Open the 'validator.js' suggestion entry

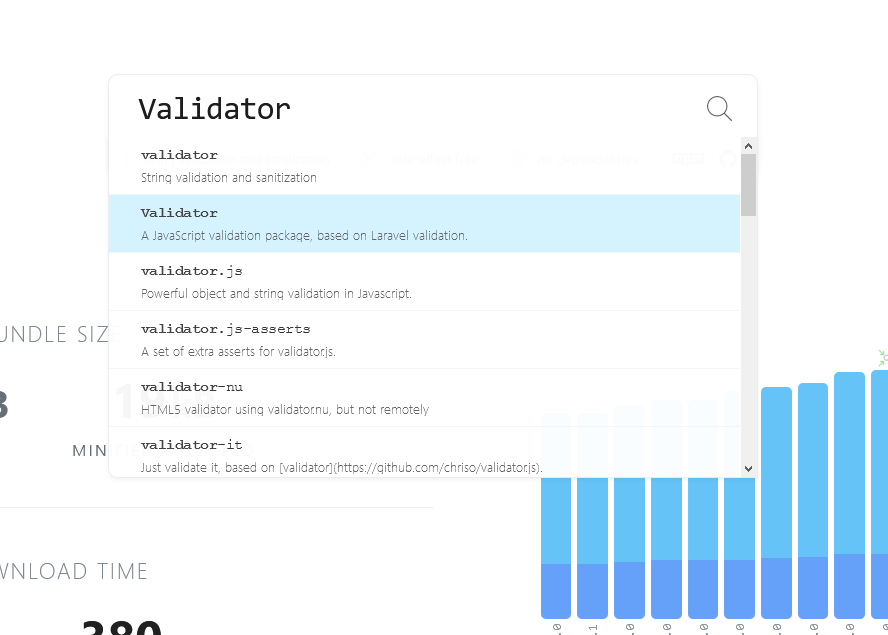(x=400, y=281)
